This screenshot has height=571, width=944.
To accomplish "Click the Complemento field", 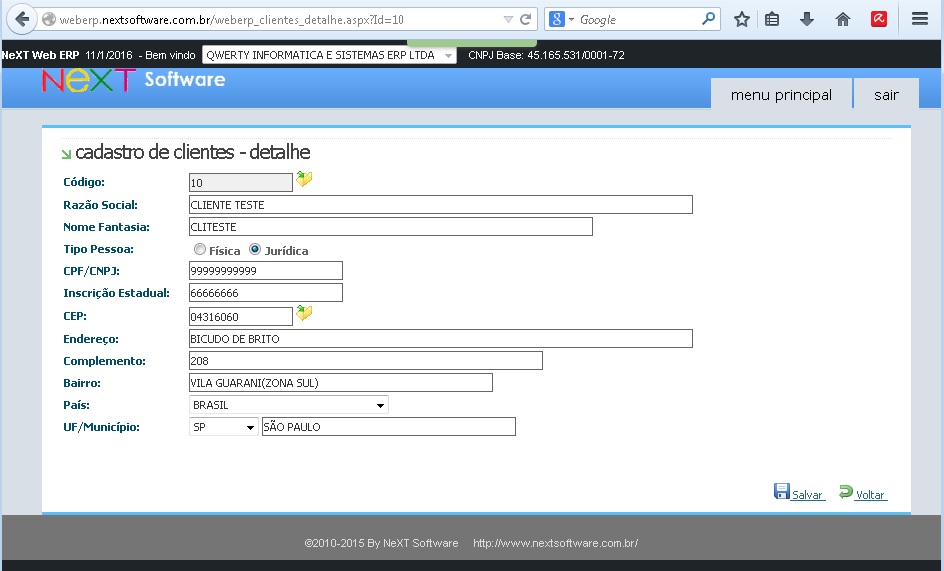I will click(x=365, y=361).
